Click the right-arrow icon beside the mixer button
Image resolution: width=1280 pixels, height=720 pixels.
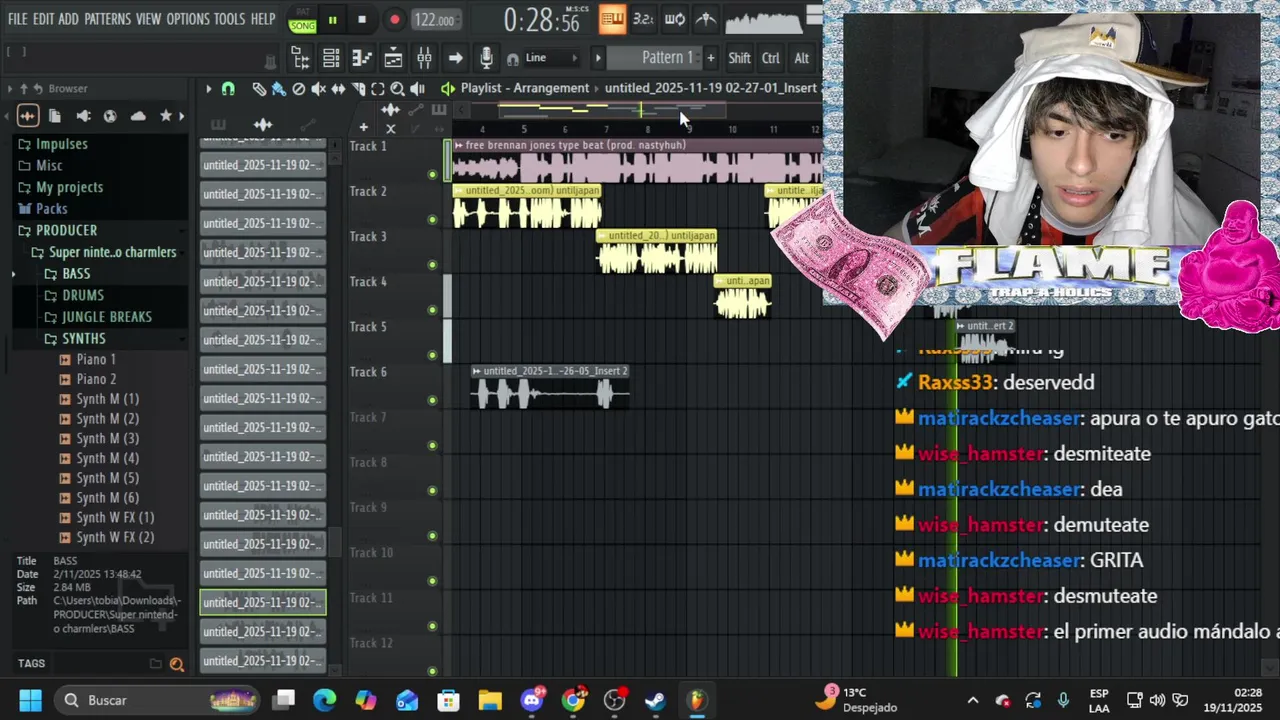point(455,58)
